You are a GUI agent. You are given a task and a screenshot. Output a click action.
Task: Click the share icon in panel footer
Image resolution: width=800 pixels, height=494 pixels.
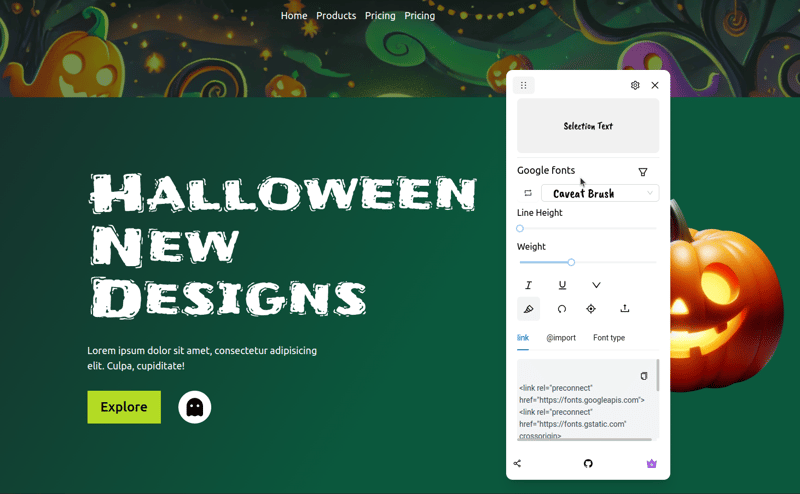pyautogui.click(x=517, y=463)
